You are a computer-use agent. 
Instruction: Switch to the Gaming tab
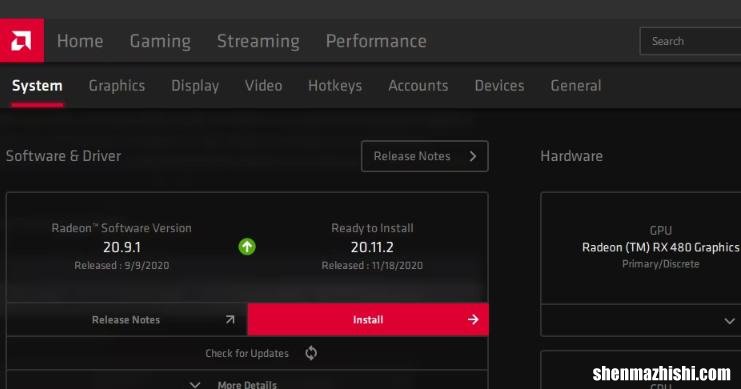[x=160, y=41]
